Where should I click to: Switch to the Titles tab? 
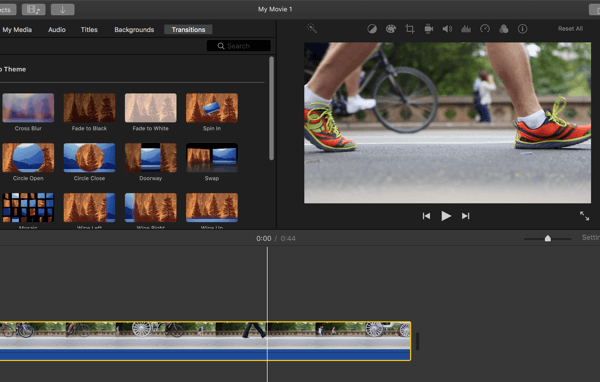pos(89,29)
